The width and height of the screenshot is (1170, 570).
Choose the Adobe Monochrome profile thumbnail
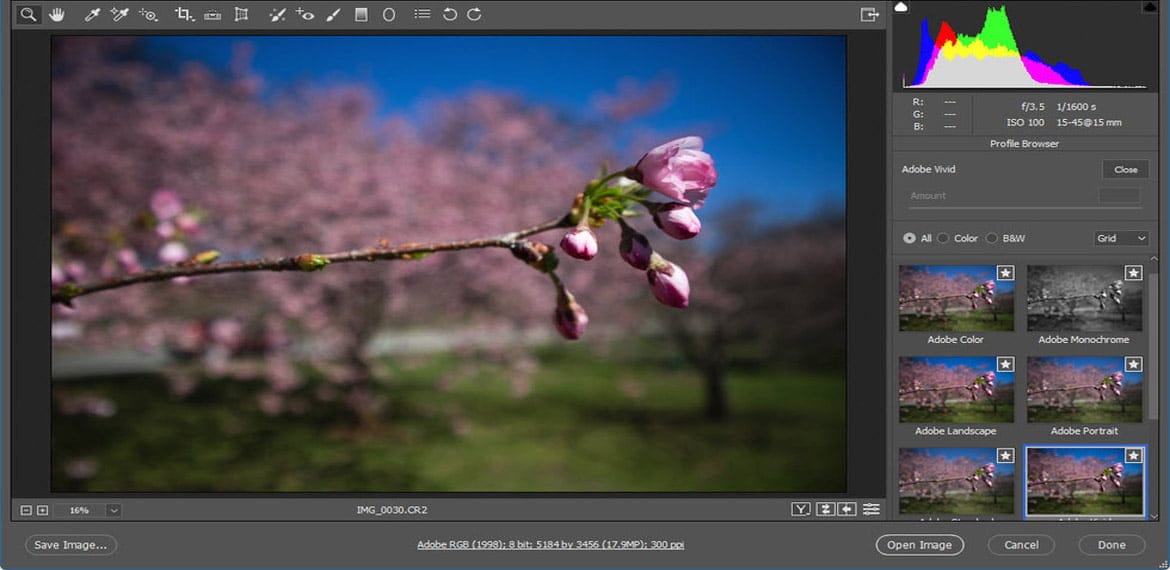pyautogui.click(x=1084, y=298)
